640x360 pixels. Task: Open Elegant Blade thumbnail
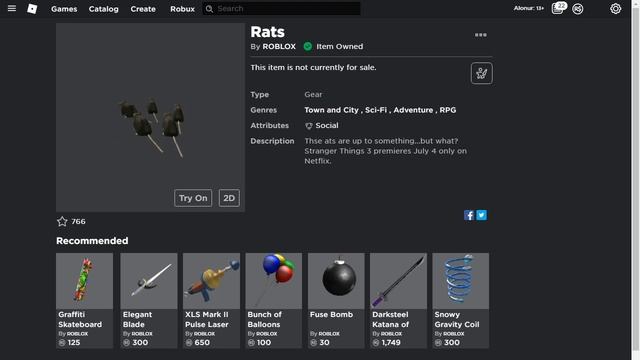(x=149, y=281)
